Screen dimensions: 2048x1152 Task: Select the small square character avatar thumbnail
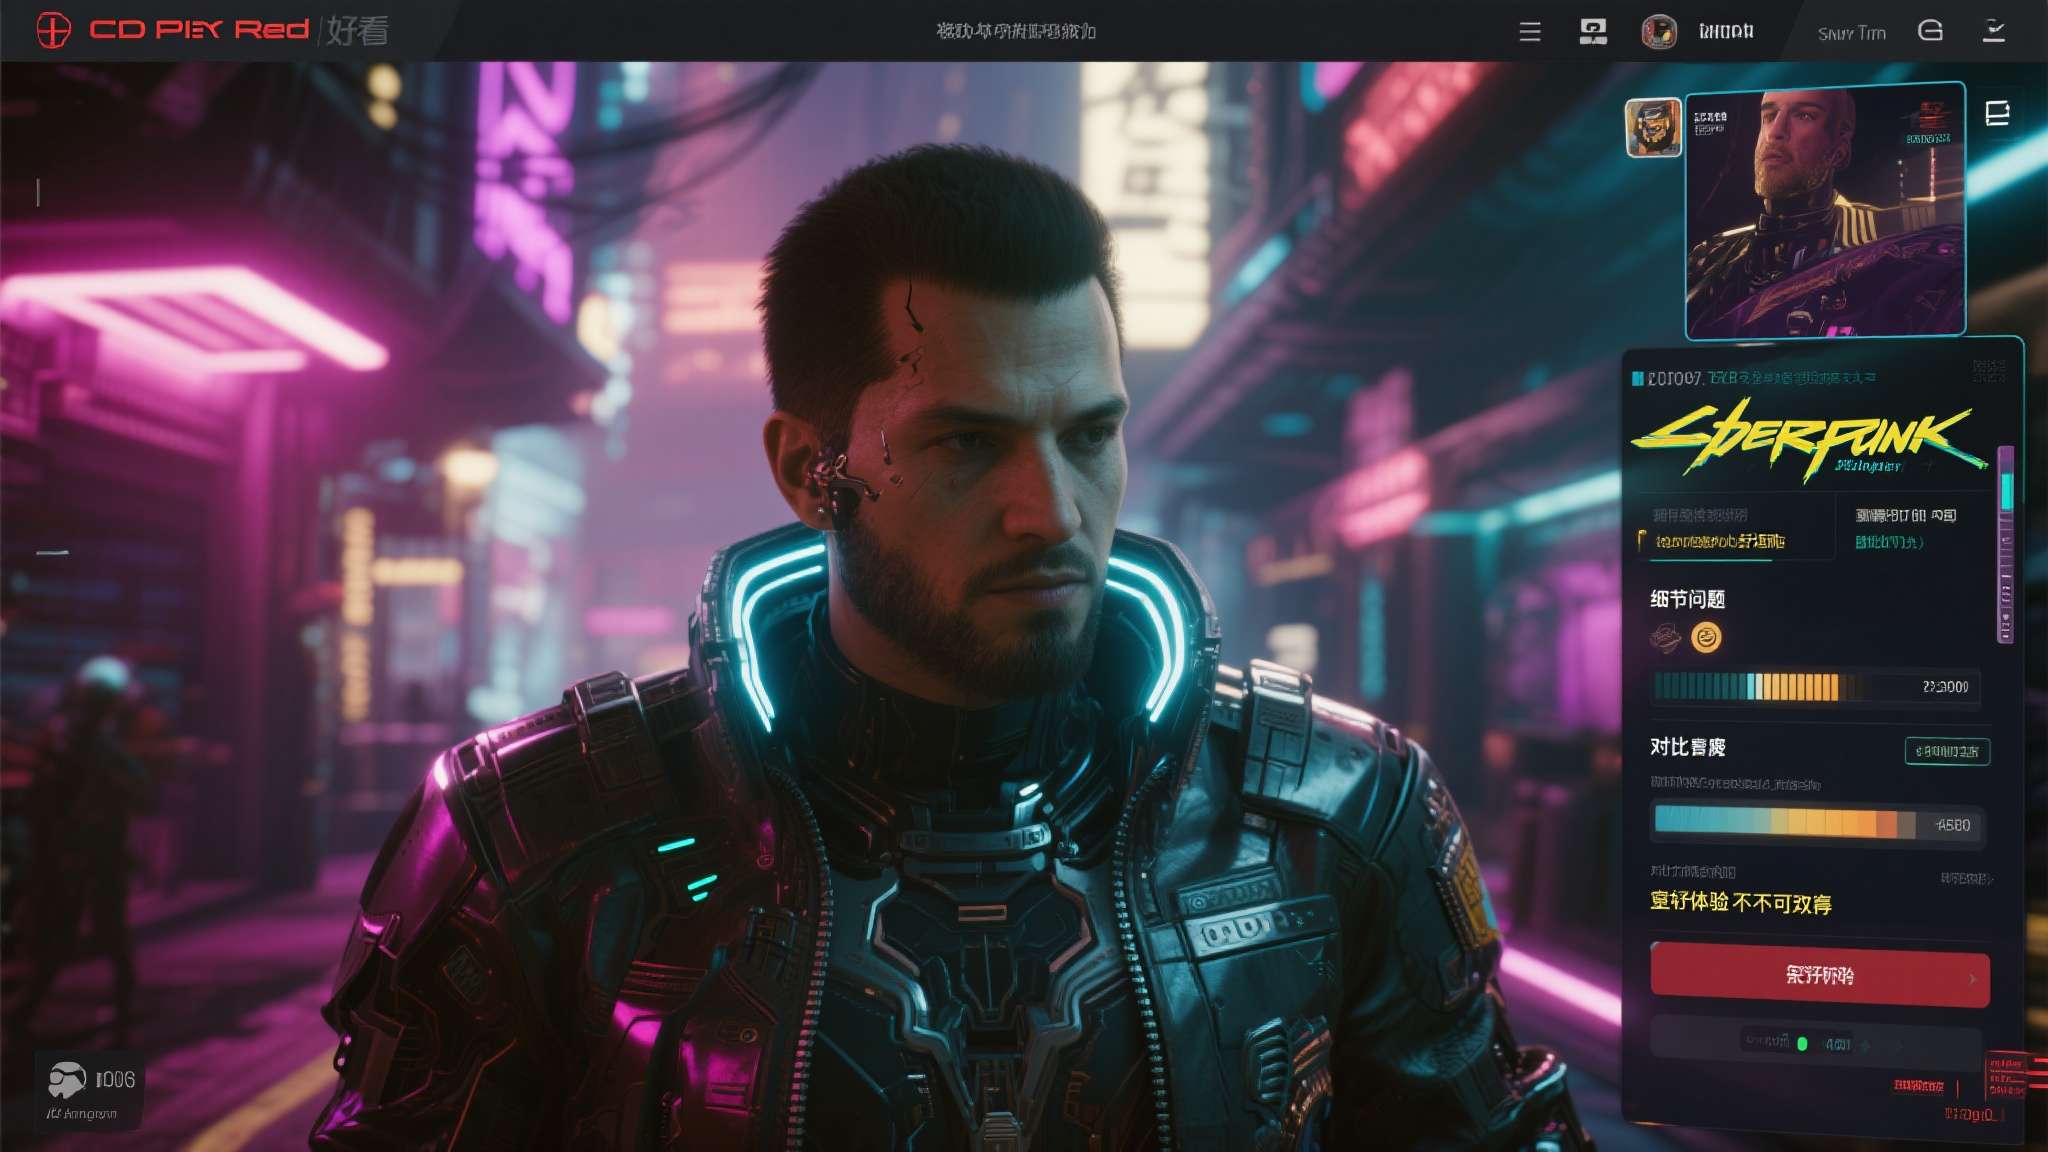point(1653,128)
